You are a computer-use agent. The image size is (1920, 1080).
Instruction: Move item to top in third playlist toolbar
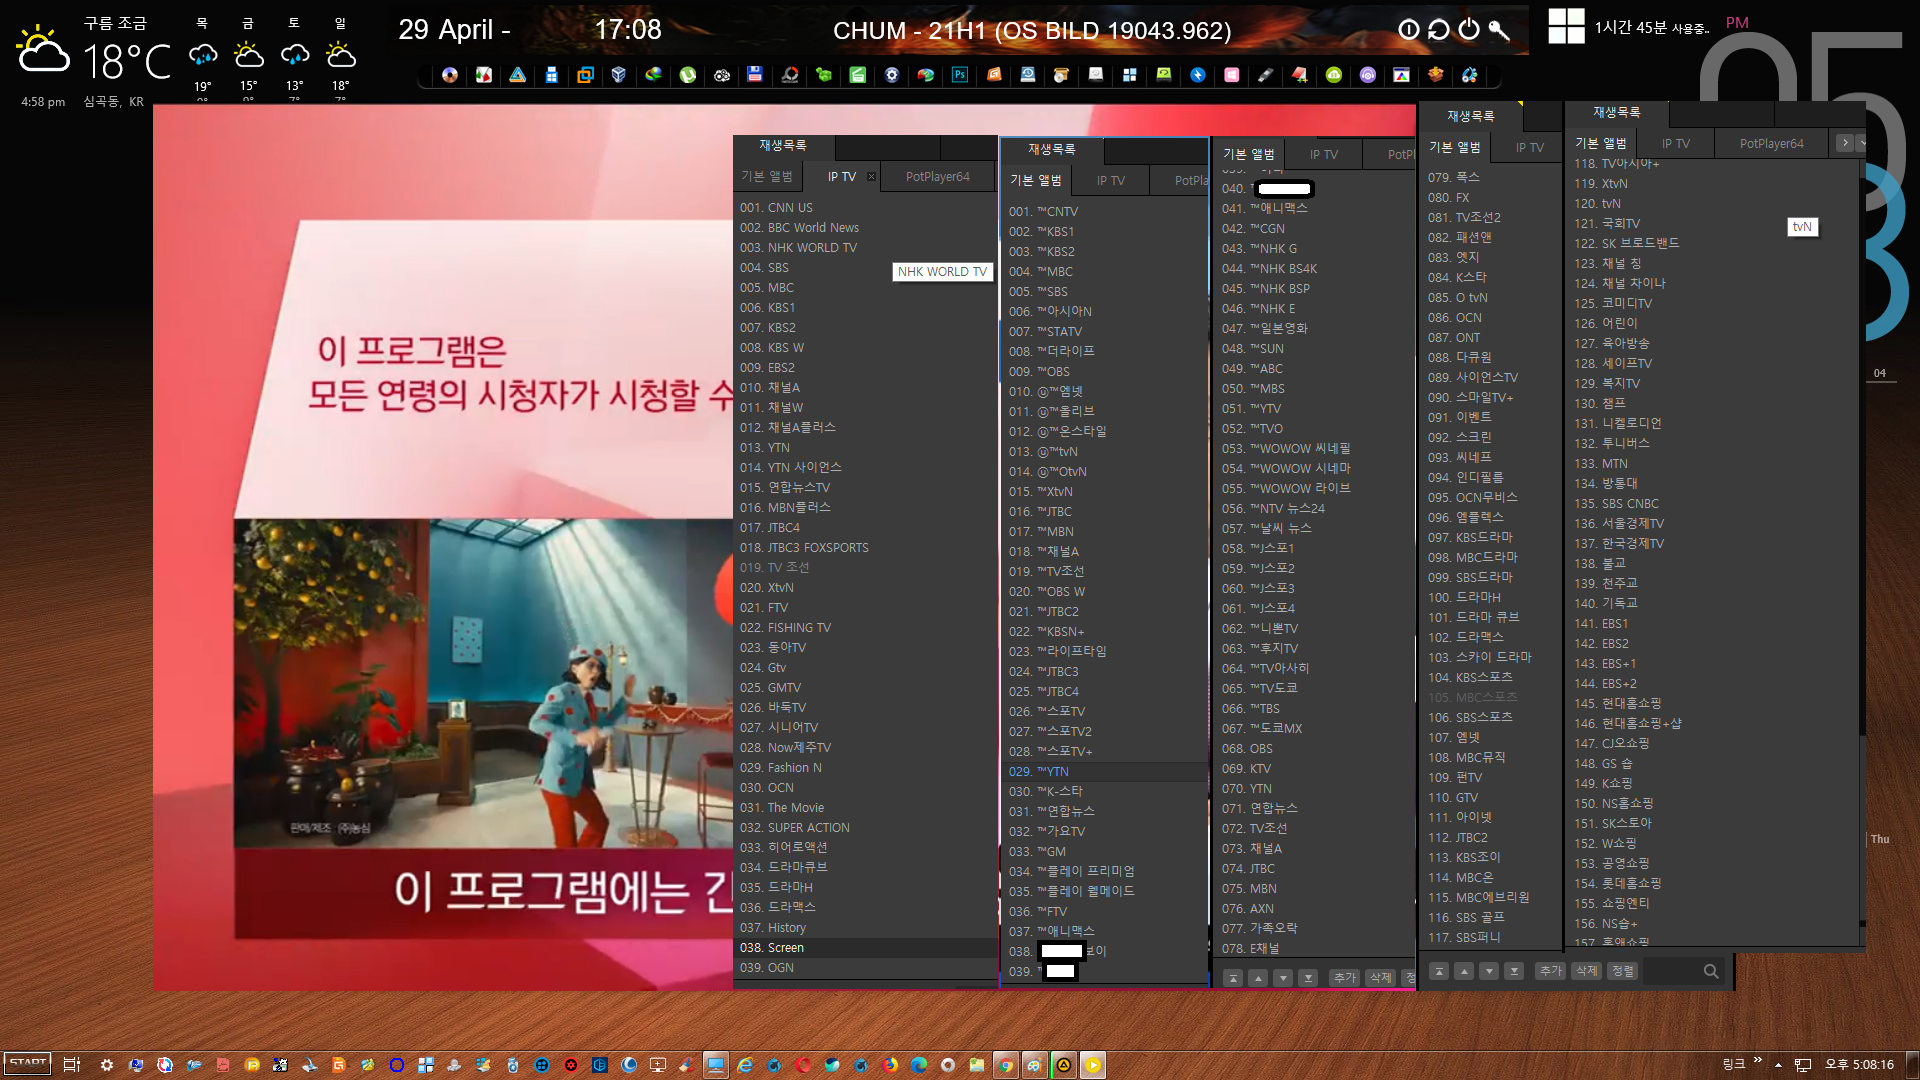point(1233,978)
